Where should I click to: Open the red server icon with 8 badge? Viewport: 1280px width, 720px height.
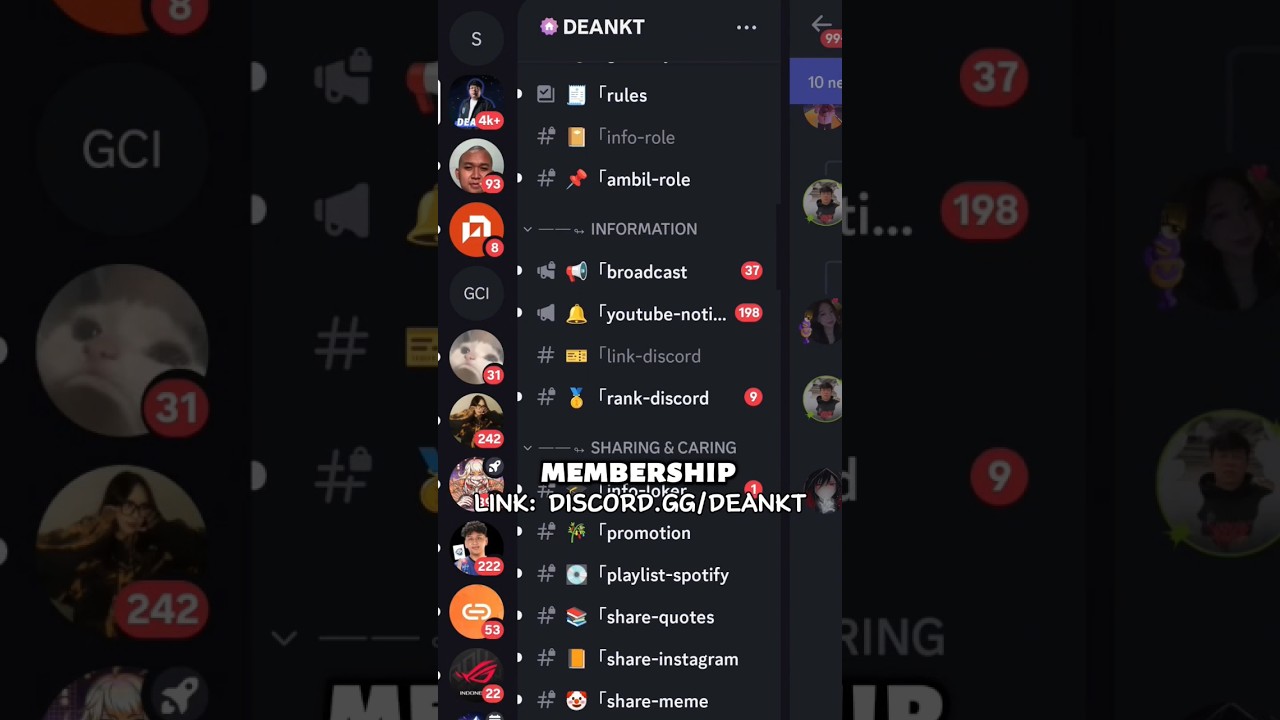(x=476, y=230)
